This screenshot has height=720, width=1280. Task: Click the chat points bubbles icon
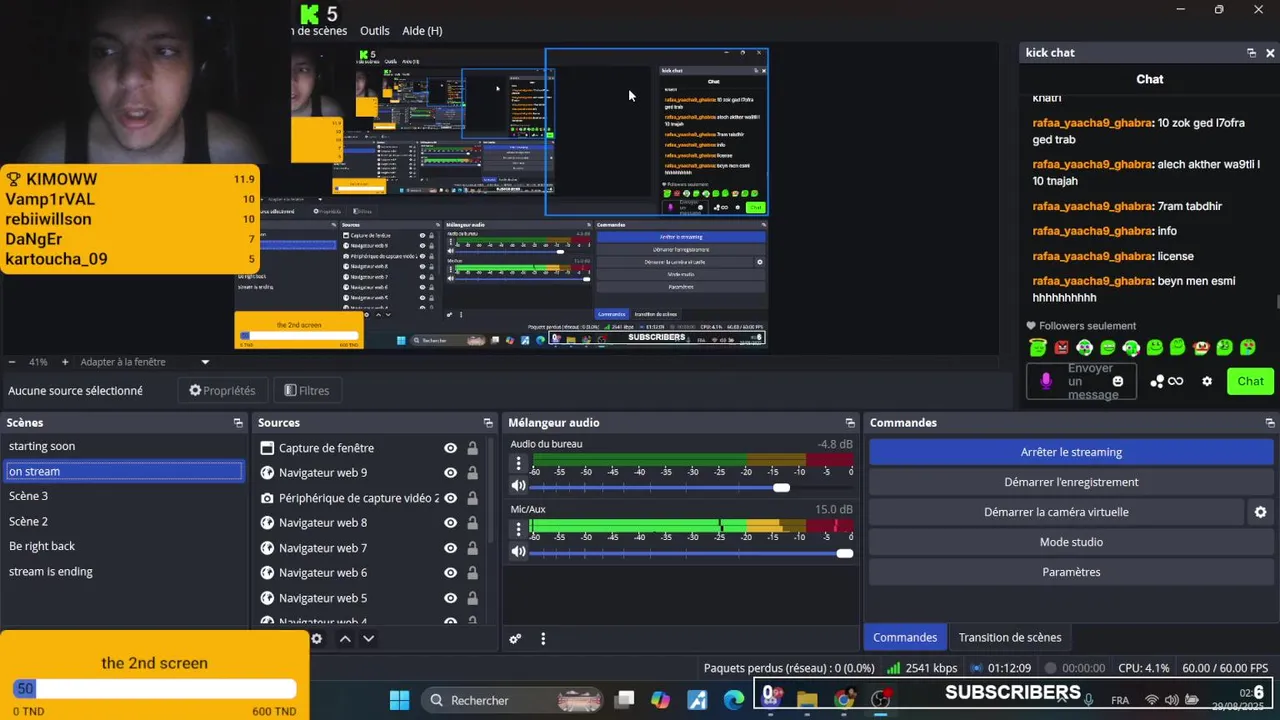[x=1157, y=381]
